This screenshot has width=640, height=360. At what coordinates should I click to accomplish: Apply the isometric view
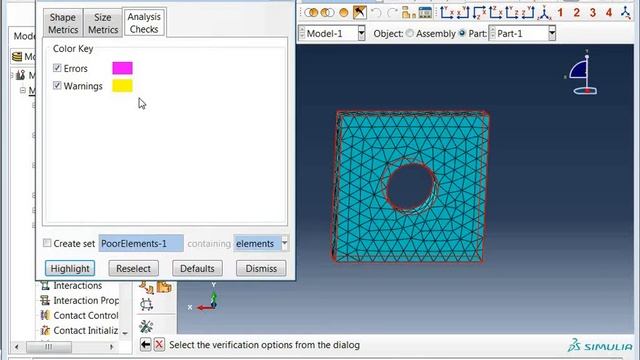(544, 13)
